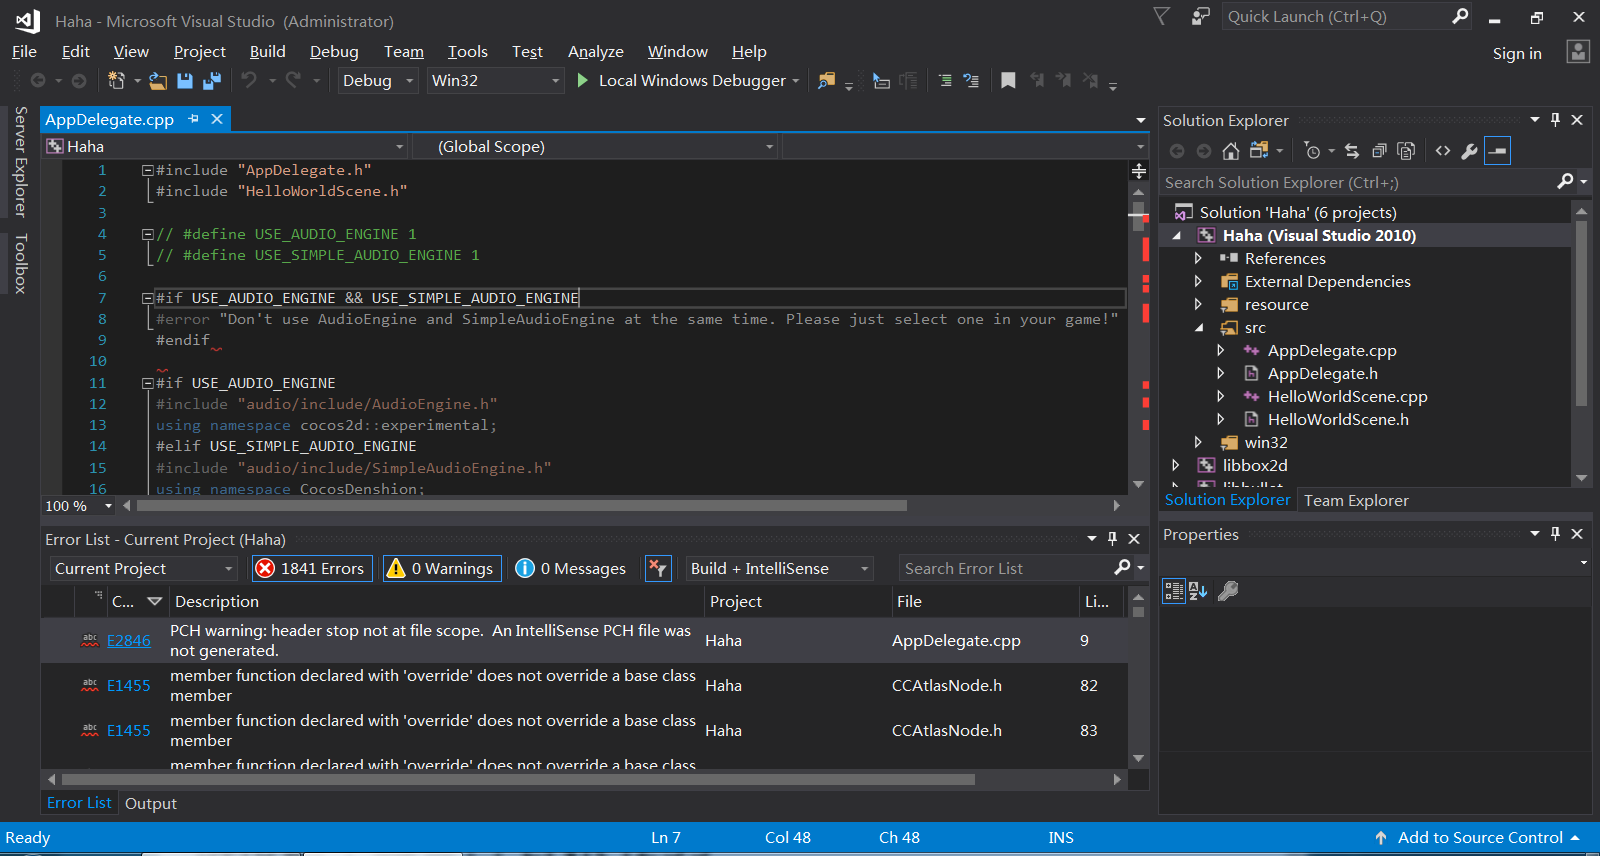Click the Home icon in Solution Explorer
Viewport: 1600px width, 856px height.
coord(1231,151)
